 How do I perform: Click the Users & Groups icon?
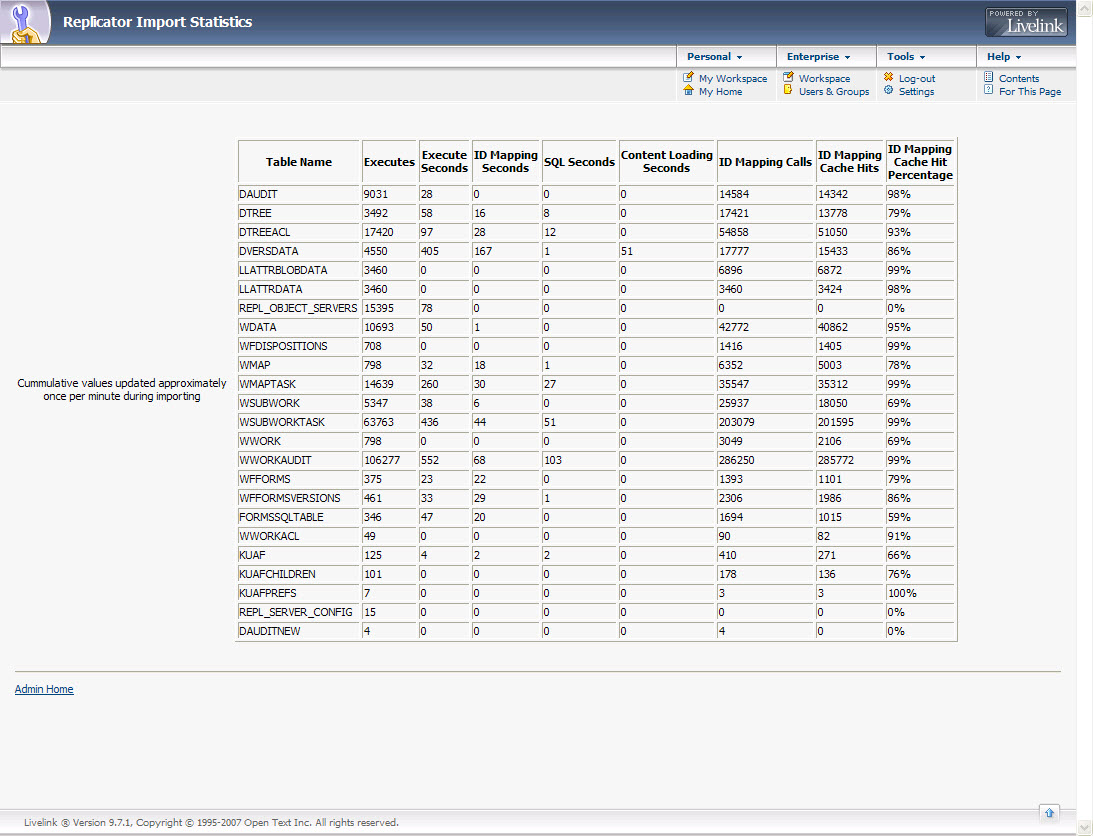(x=788, y=91)
